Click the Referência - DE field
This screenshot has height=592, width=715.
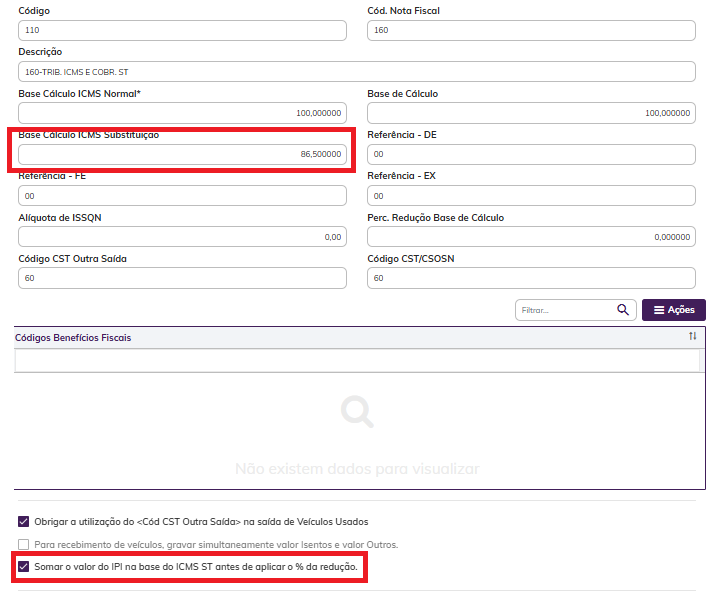tap(531, 154)
